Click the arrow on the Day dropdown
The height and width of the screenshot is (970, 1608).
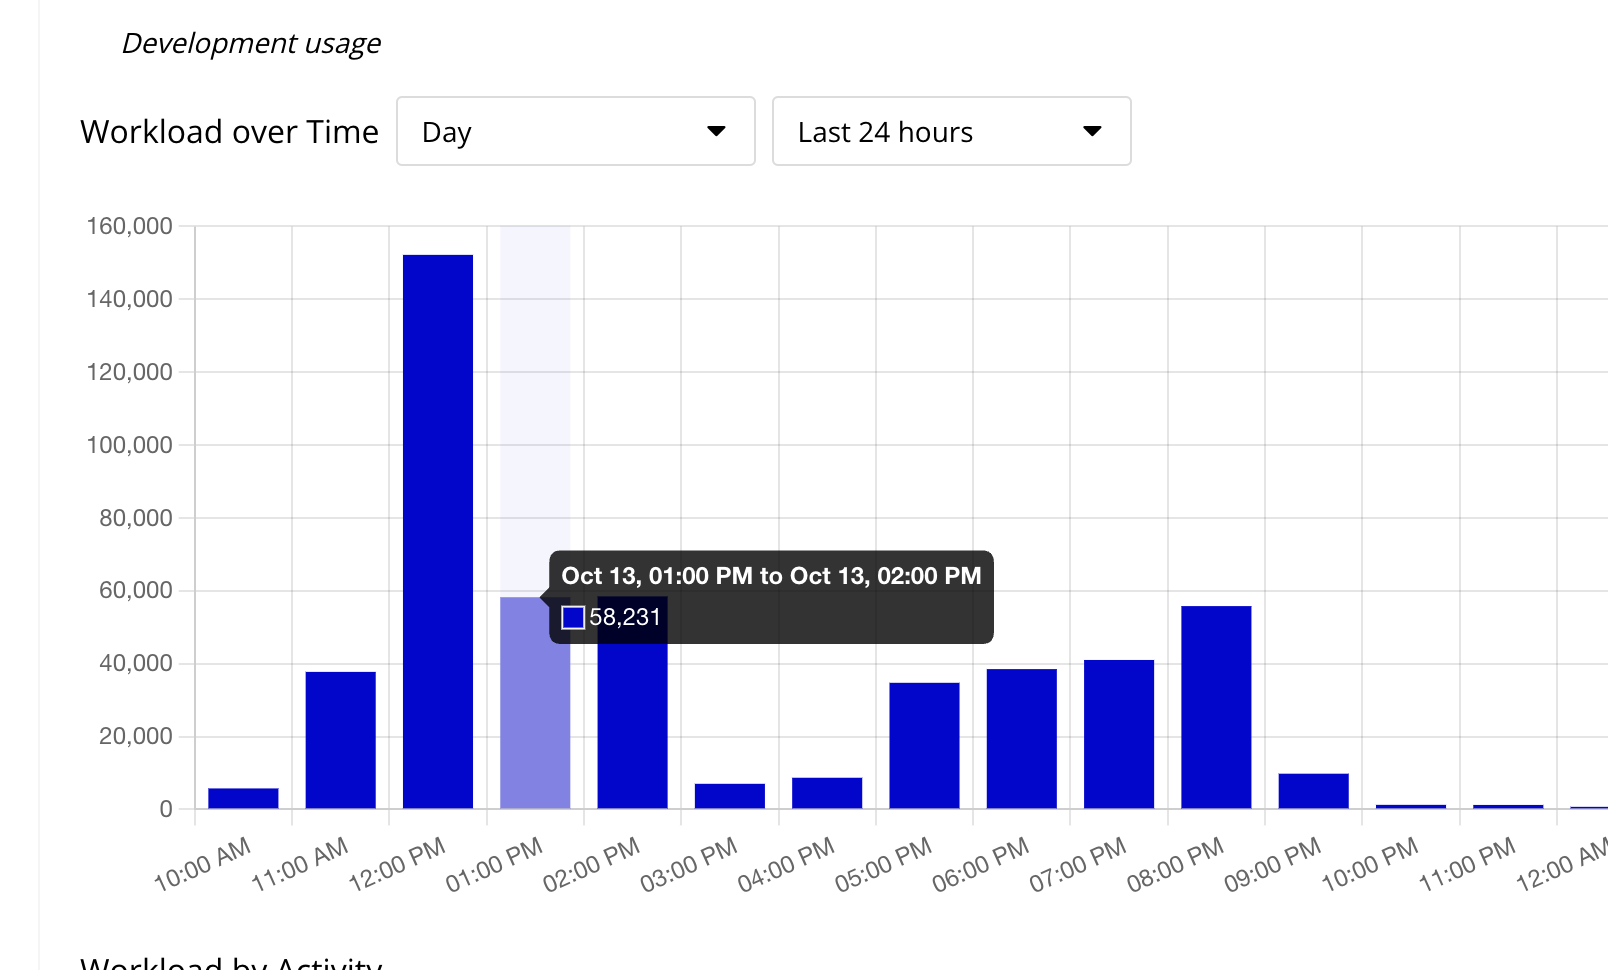716,131
